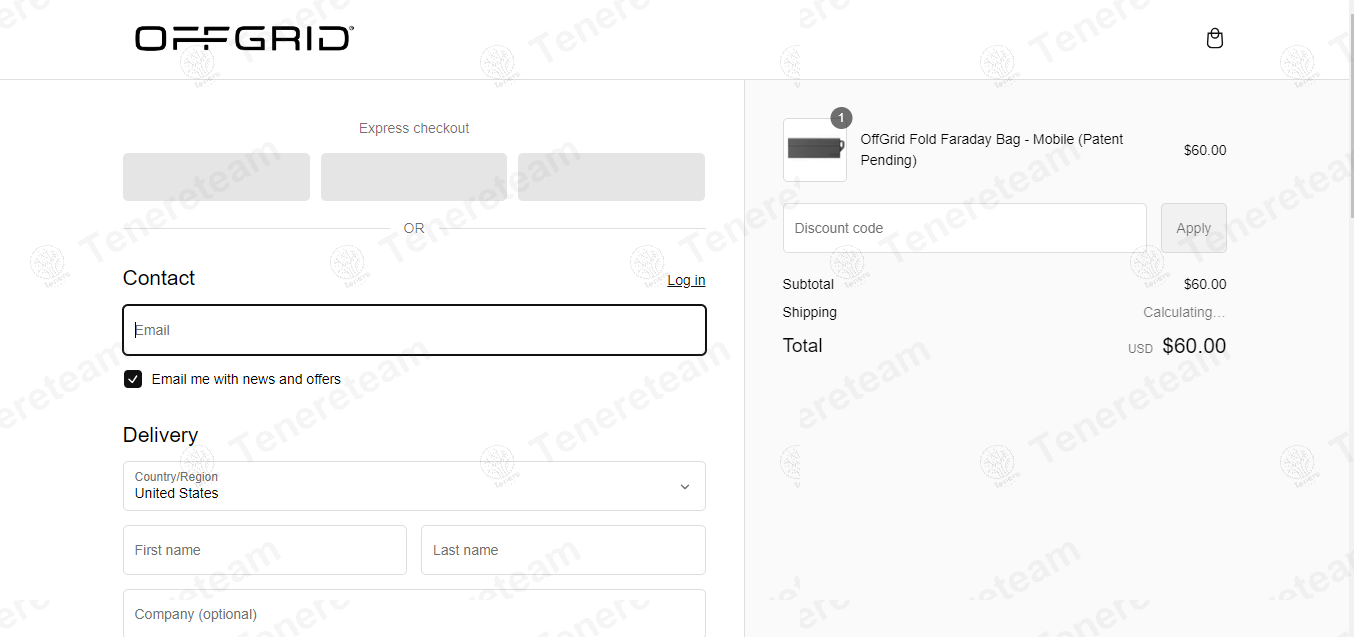1354x637 pixels.
Task: Click the Faraday Bag product thumbnail
Action: 814,150
